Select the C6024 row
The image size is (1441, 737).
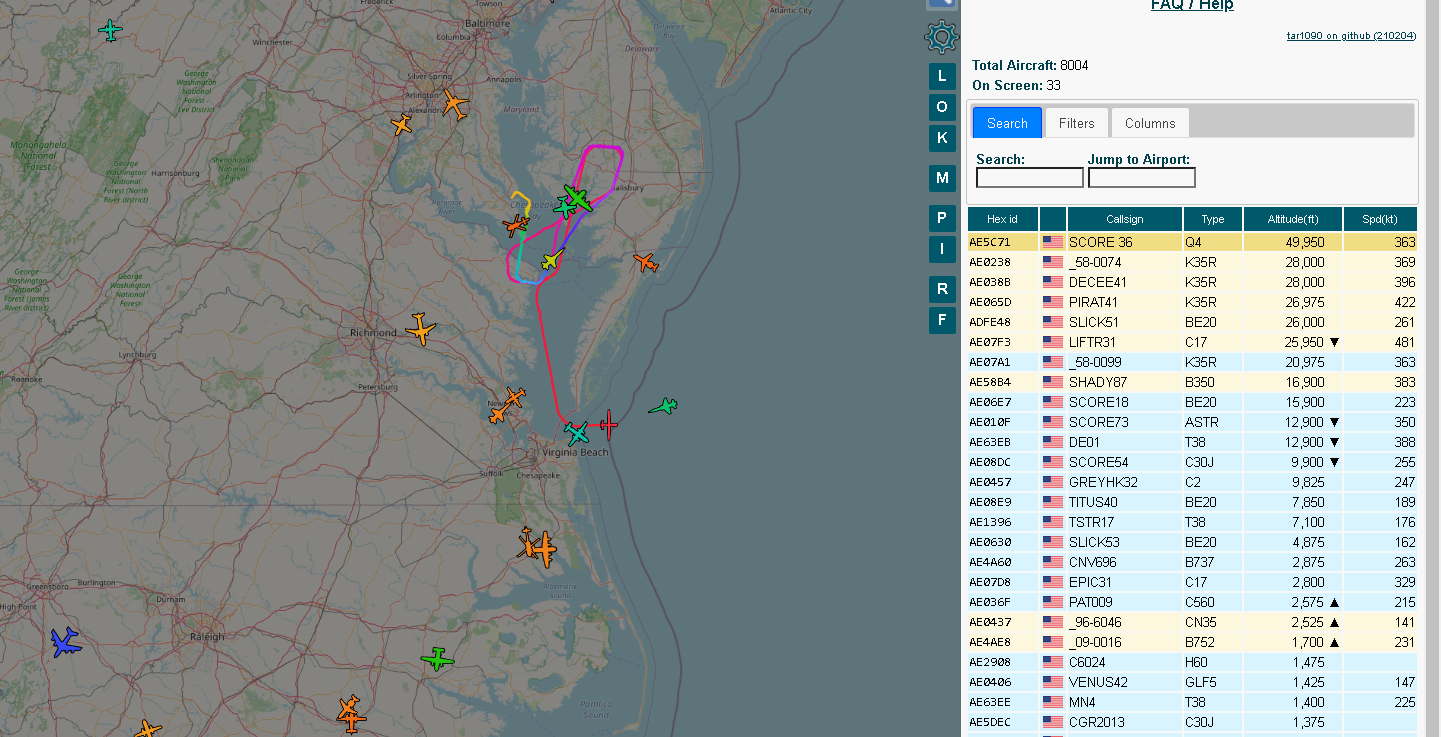(1192, 662)
